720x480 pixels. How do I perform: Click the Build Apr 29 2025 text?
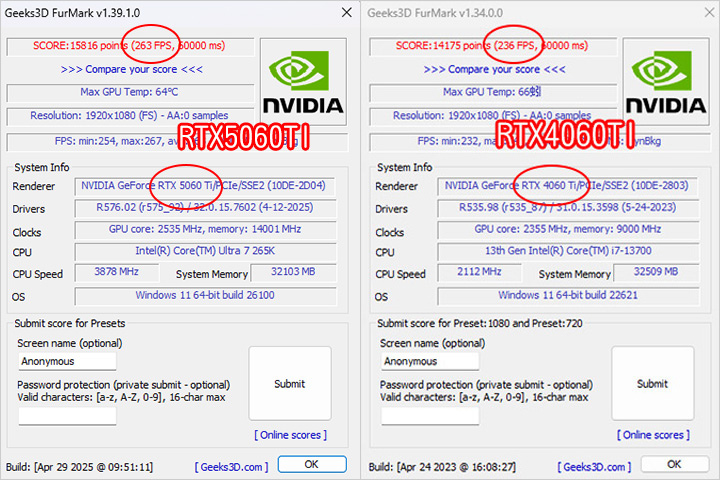pos(79,467)
